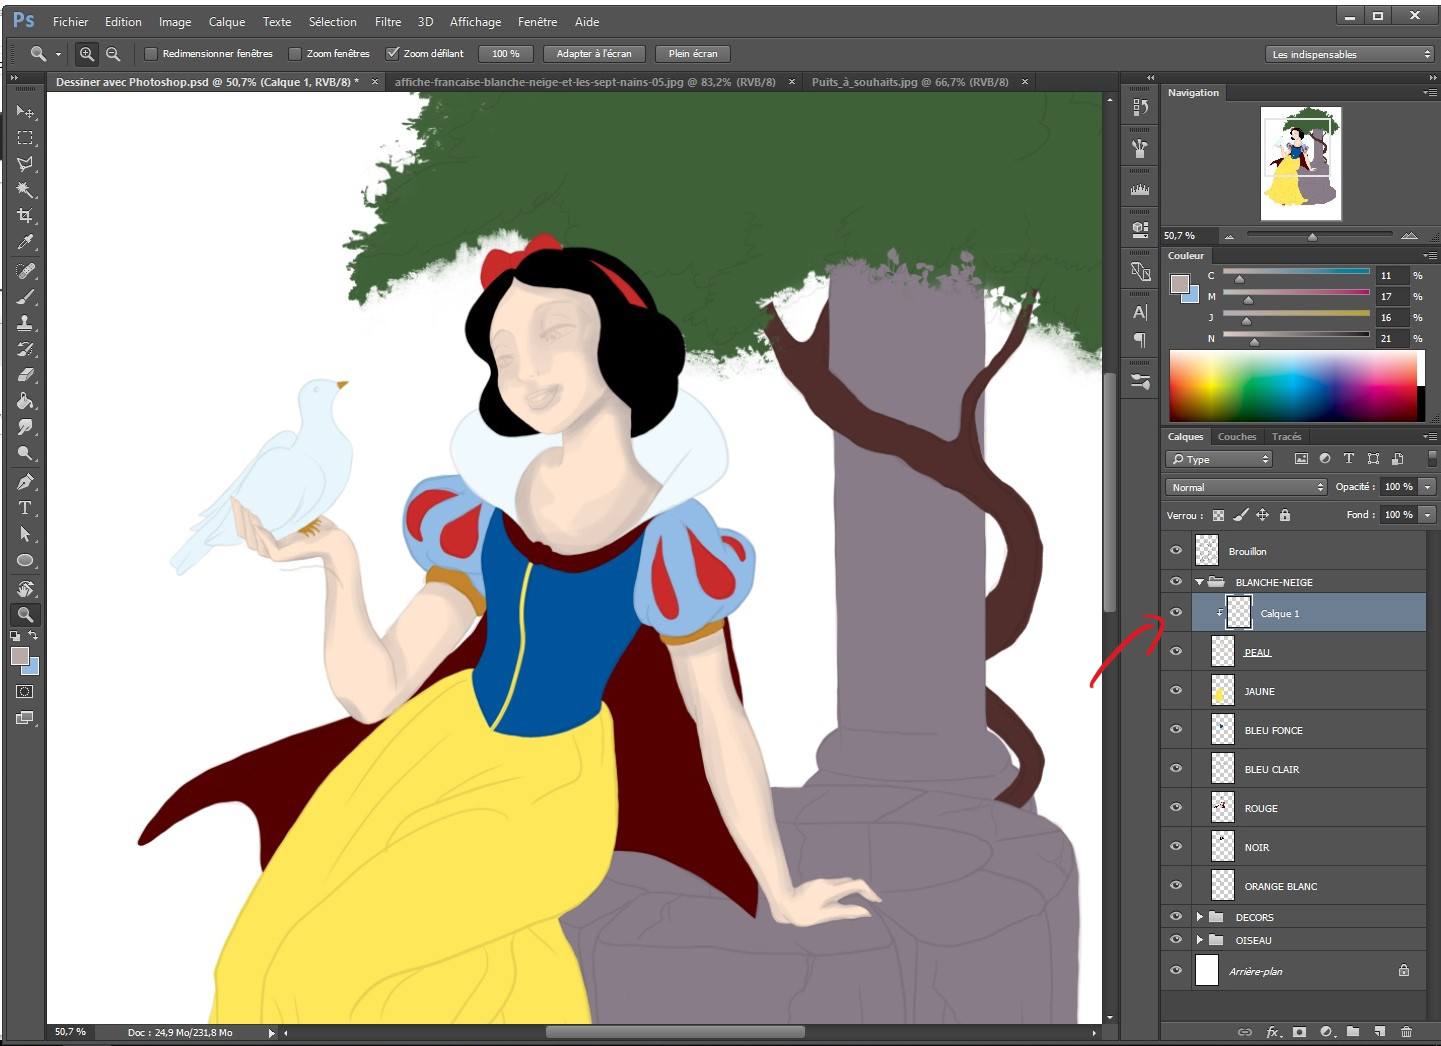Viewport: 1441px width, 1046px height.
Task: Select the Brush tool
Action: pos(25,297)
